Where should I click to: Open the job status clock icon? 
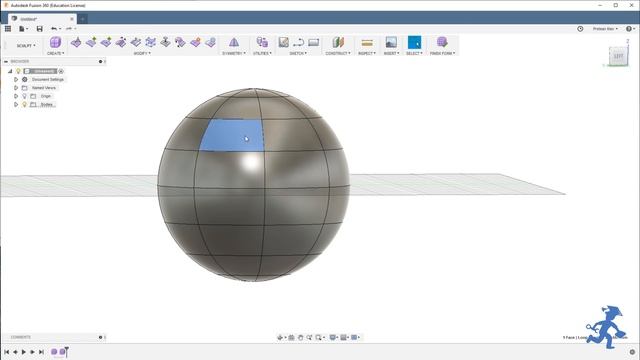pos(580,29)
